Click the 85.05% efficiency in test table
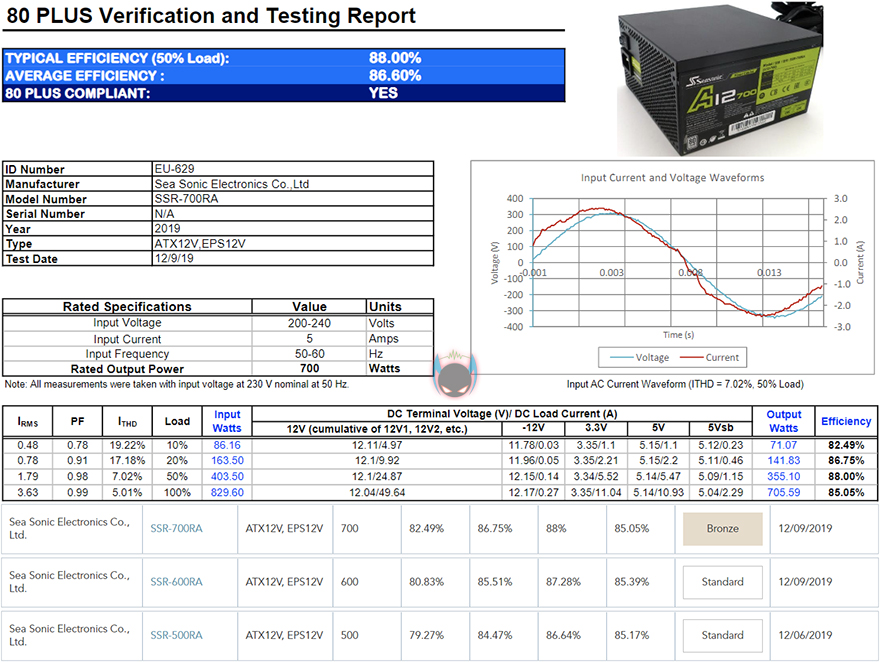Viewport: 880px width, 662px height. 846,492
